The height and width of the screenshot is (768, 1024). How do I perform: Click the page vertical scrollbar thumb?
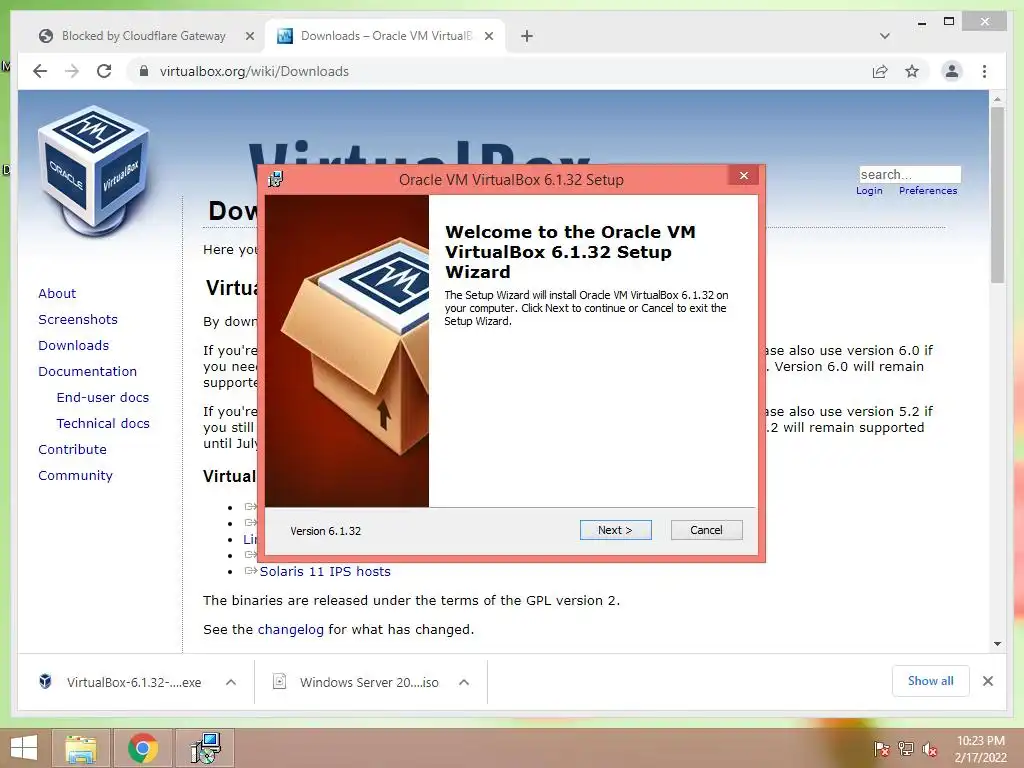(x=997, y=195)
